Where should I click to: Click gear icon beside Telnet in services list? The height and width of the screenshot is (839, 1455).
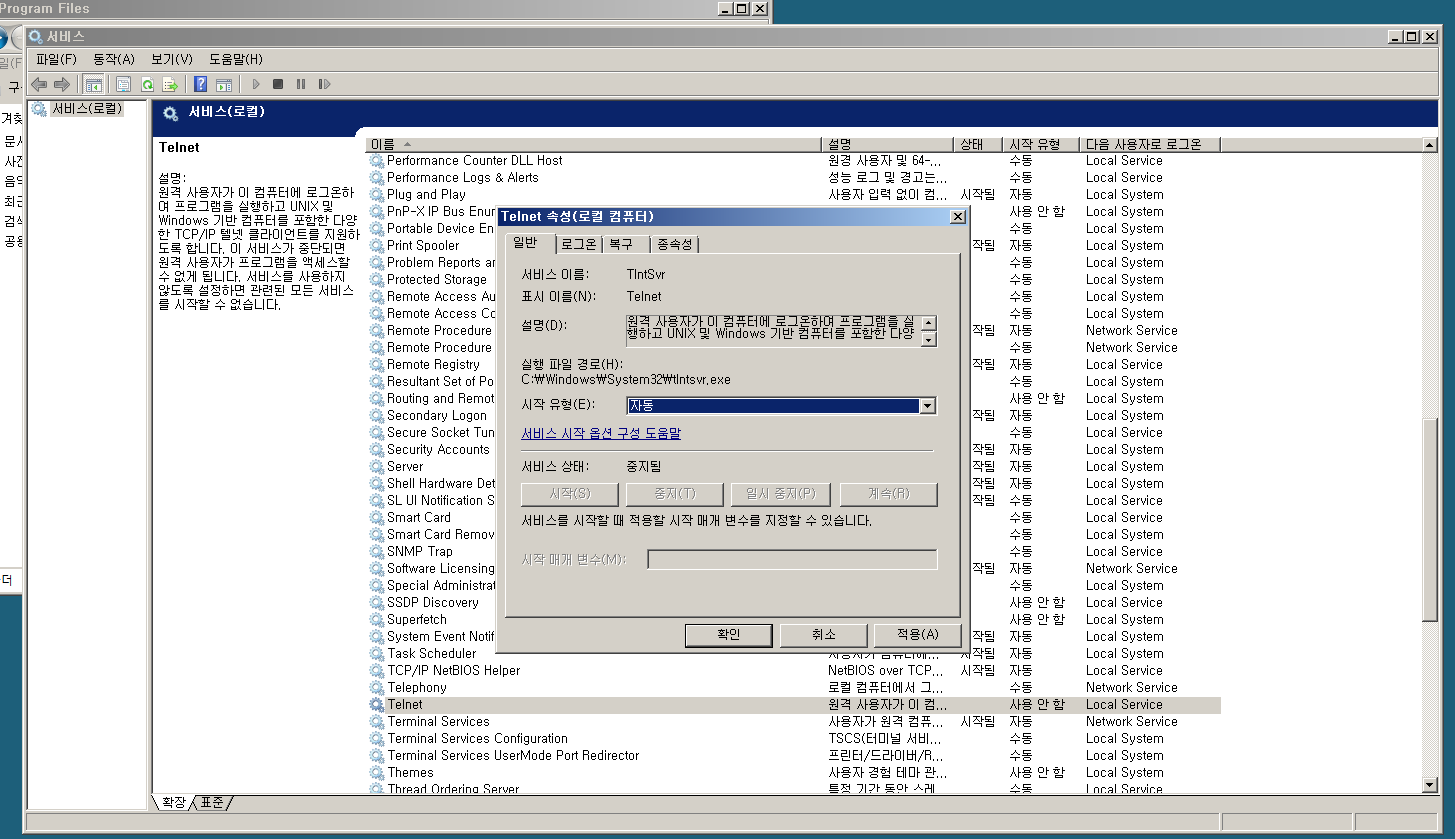377,704
